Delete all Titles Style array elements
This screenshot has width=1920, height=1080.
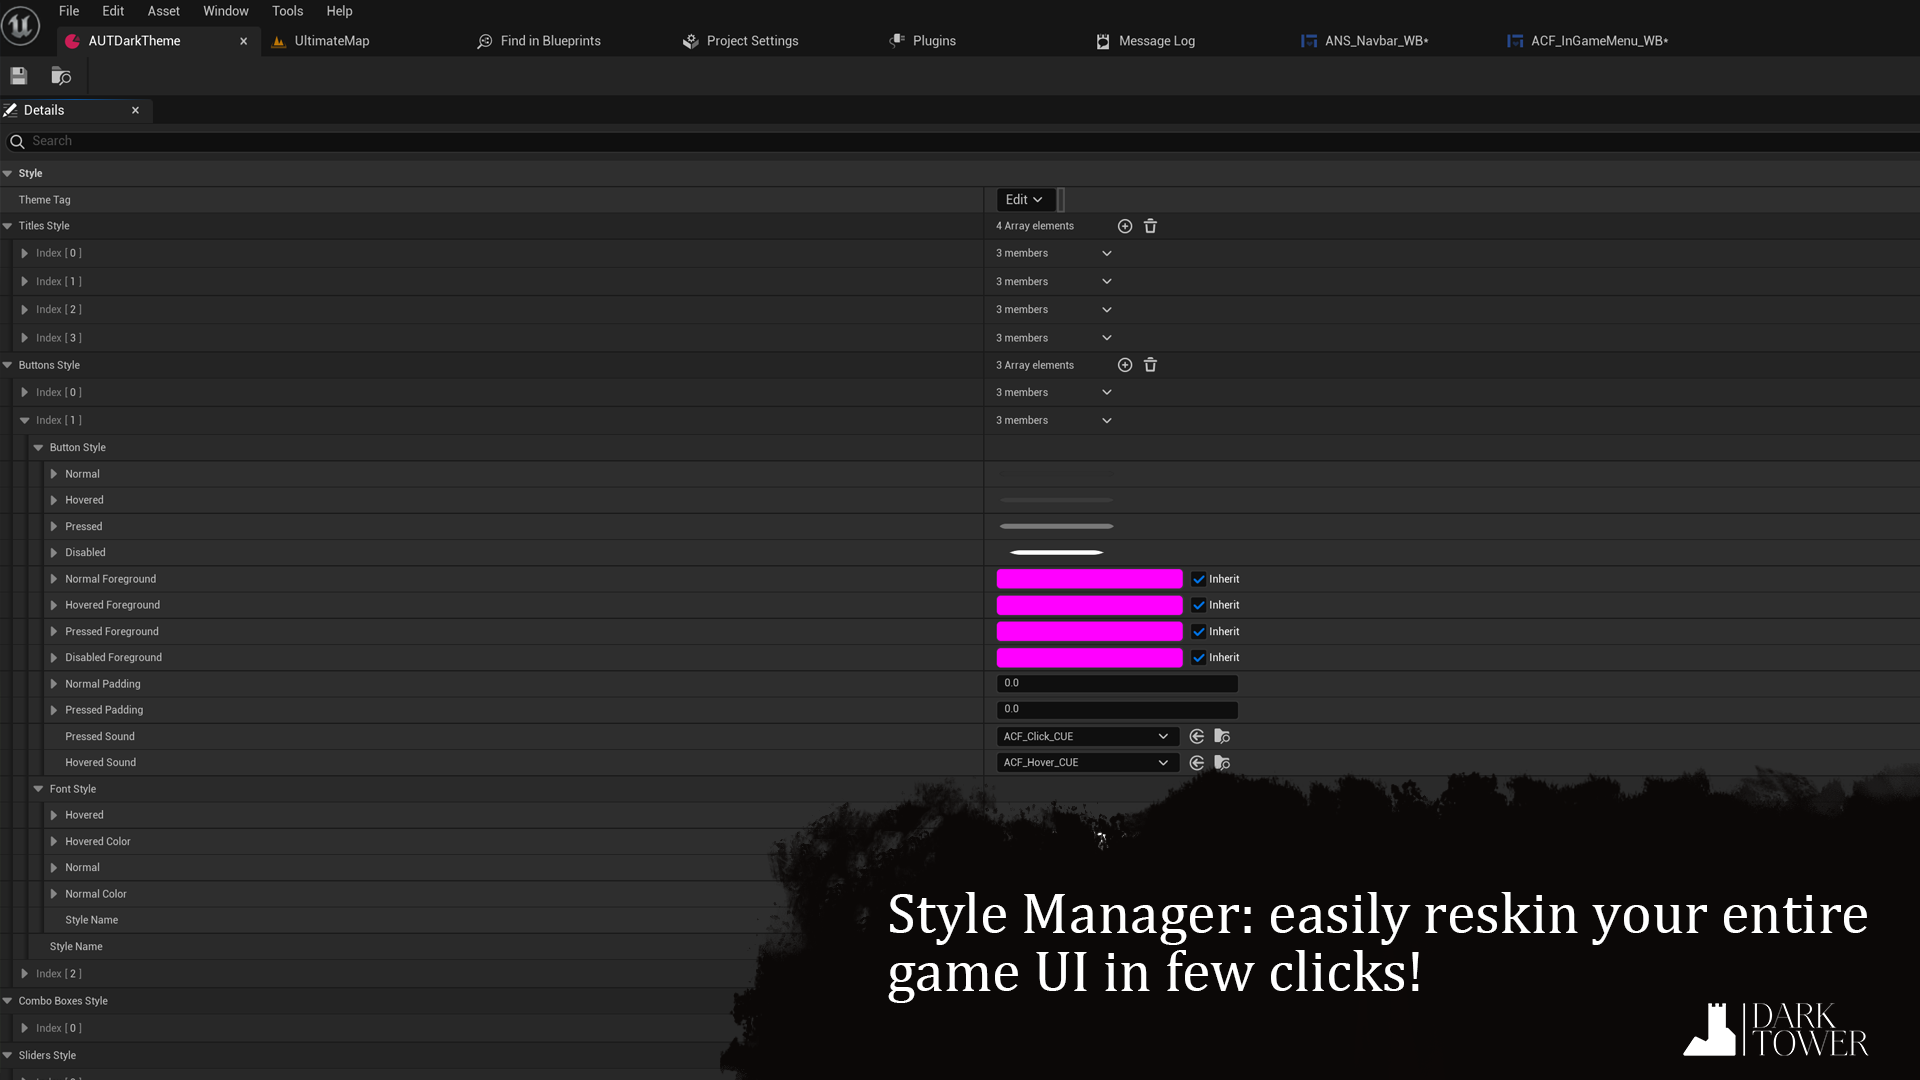(x=1150, y=226)
